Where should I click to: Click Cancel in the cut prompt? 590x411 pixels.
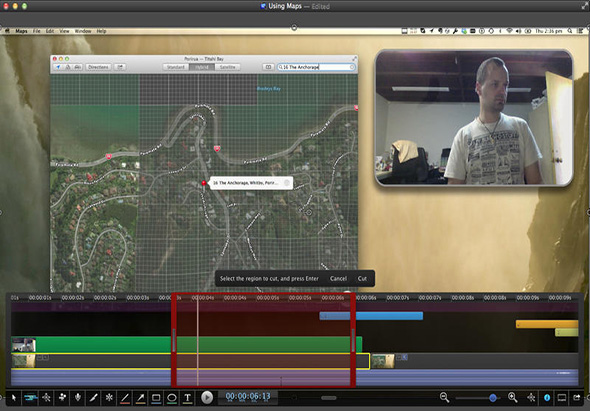[338, 279]
